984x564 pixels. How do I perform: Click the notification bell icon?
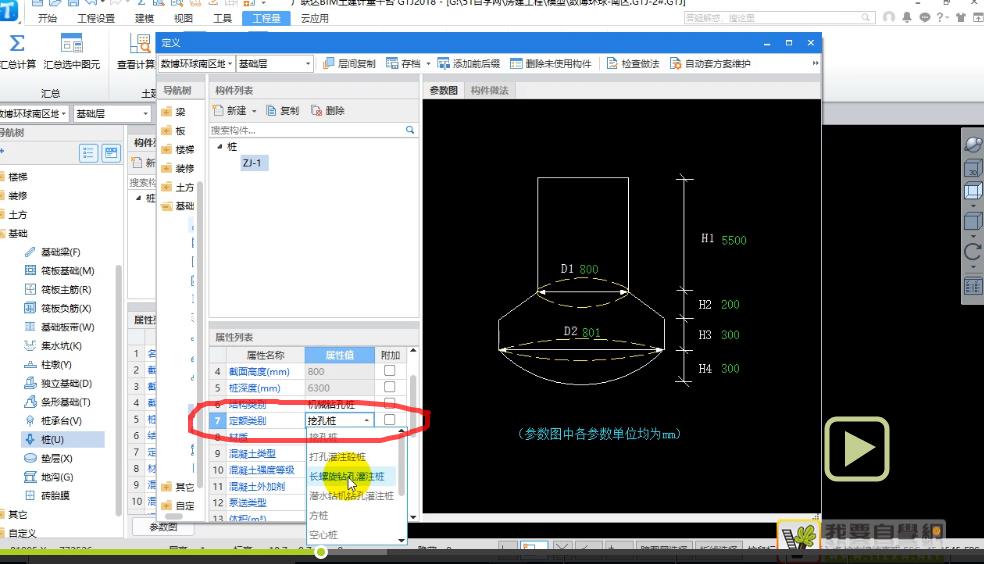pos(907,17)
